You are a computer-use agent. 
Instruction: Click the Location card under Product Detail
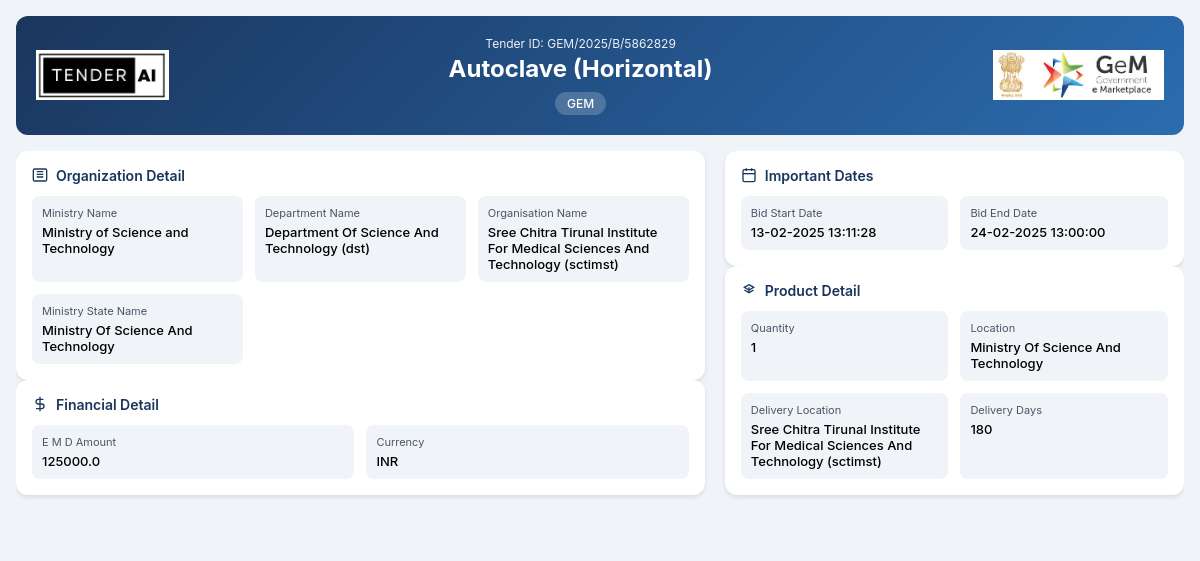[1064, 346]
